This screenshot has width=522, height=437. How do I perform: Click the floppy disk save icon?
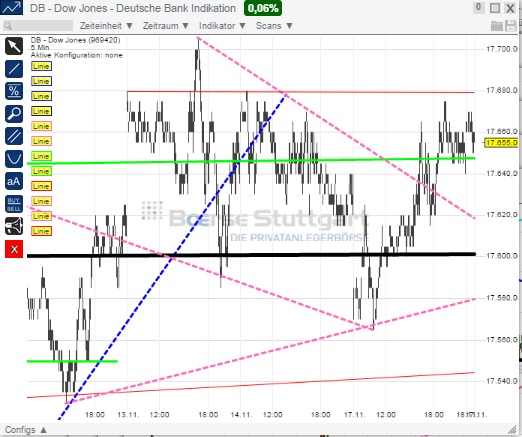[511, 26]
